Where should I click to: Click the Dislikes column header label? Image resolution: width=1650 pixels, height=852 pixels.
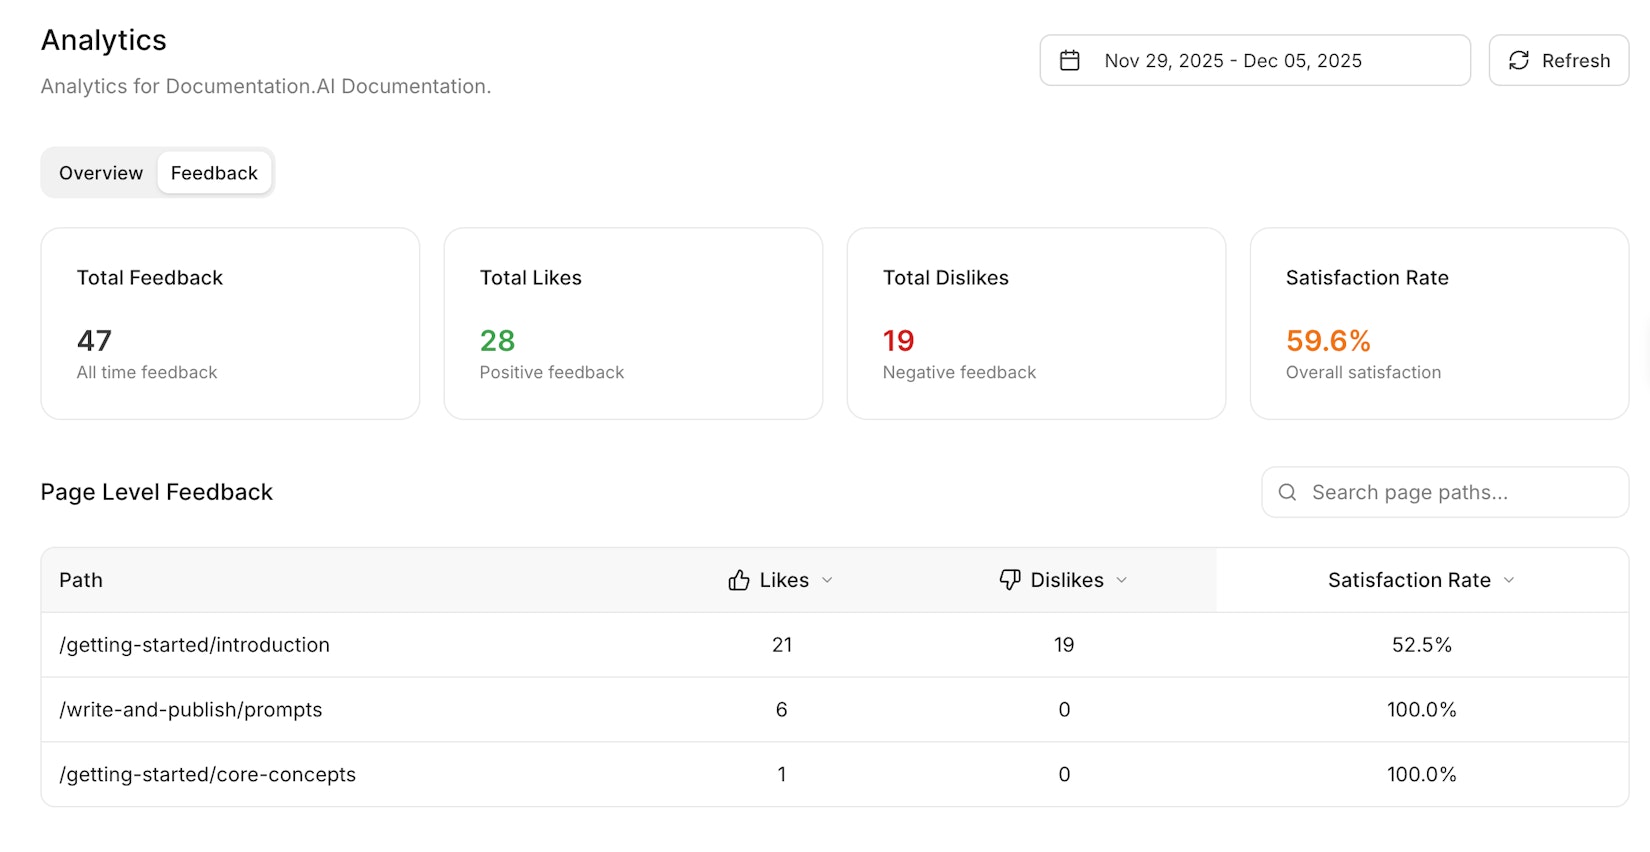tap(1067, 580)
